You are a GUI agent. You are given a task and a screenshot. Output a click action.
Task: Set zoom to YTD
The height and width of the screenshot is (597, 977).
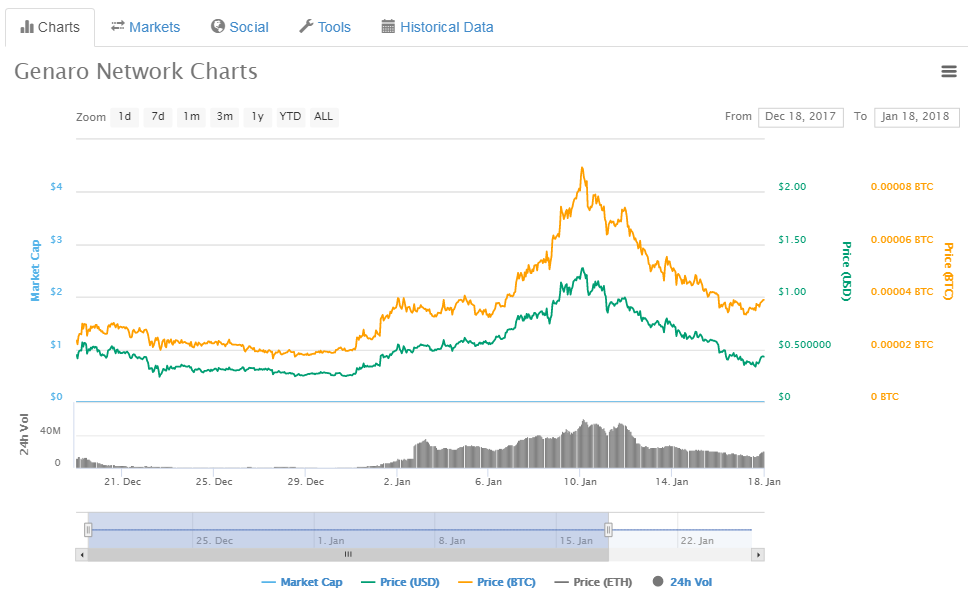pos(290,117)
